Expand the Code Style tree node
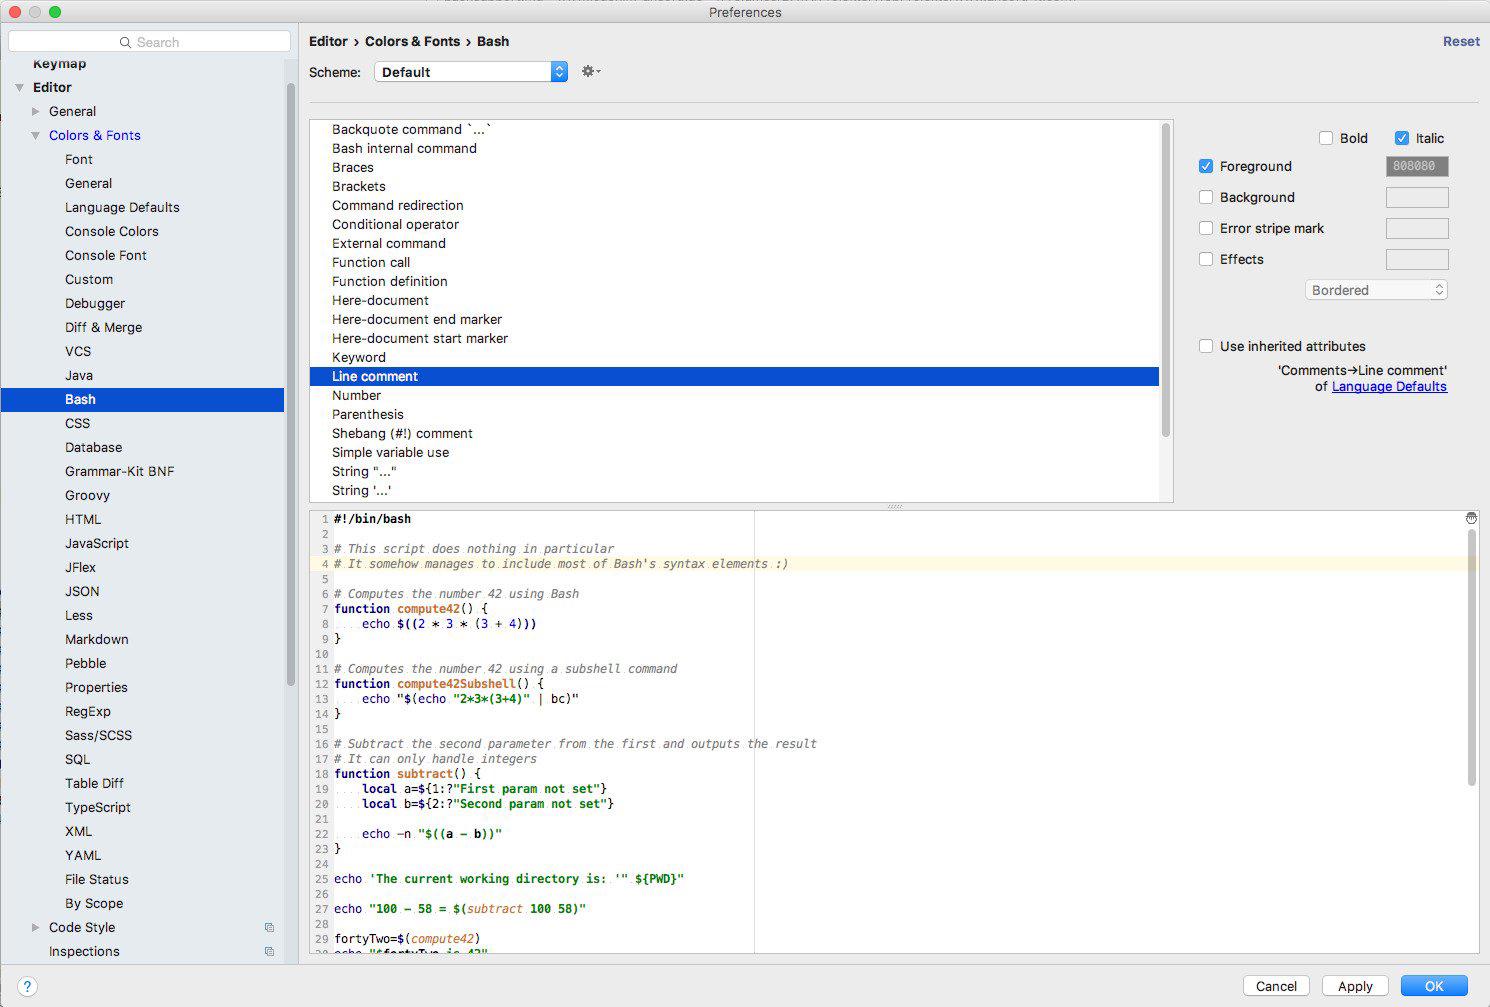This screenshot has width=1490, height=1007. click(36, 928)
